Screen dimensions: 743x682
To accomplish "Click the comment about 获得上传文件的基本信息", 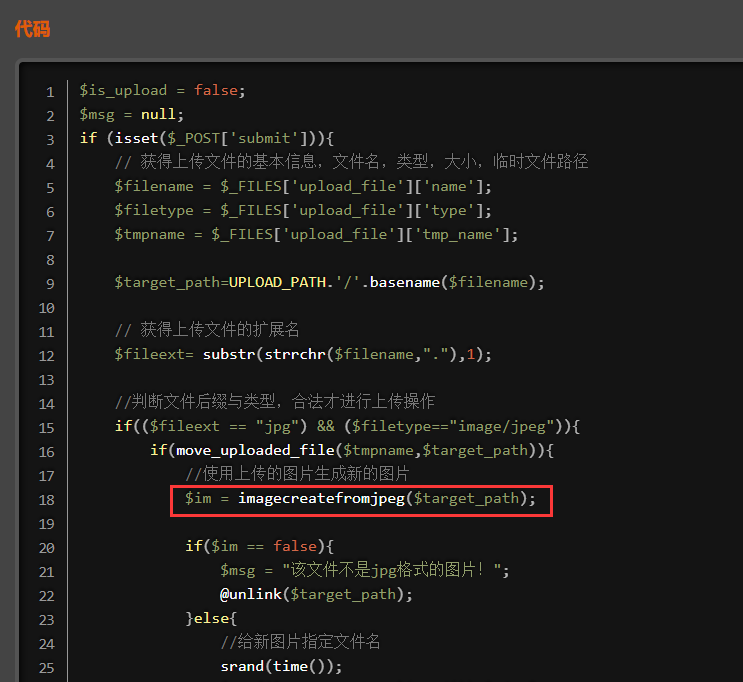I will pyautogui.click(x=351, y=162).
